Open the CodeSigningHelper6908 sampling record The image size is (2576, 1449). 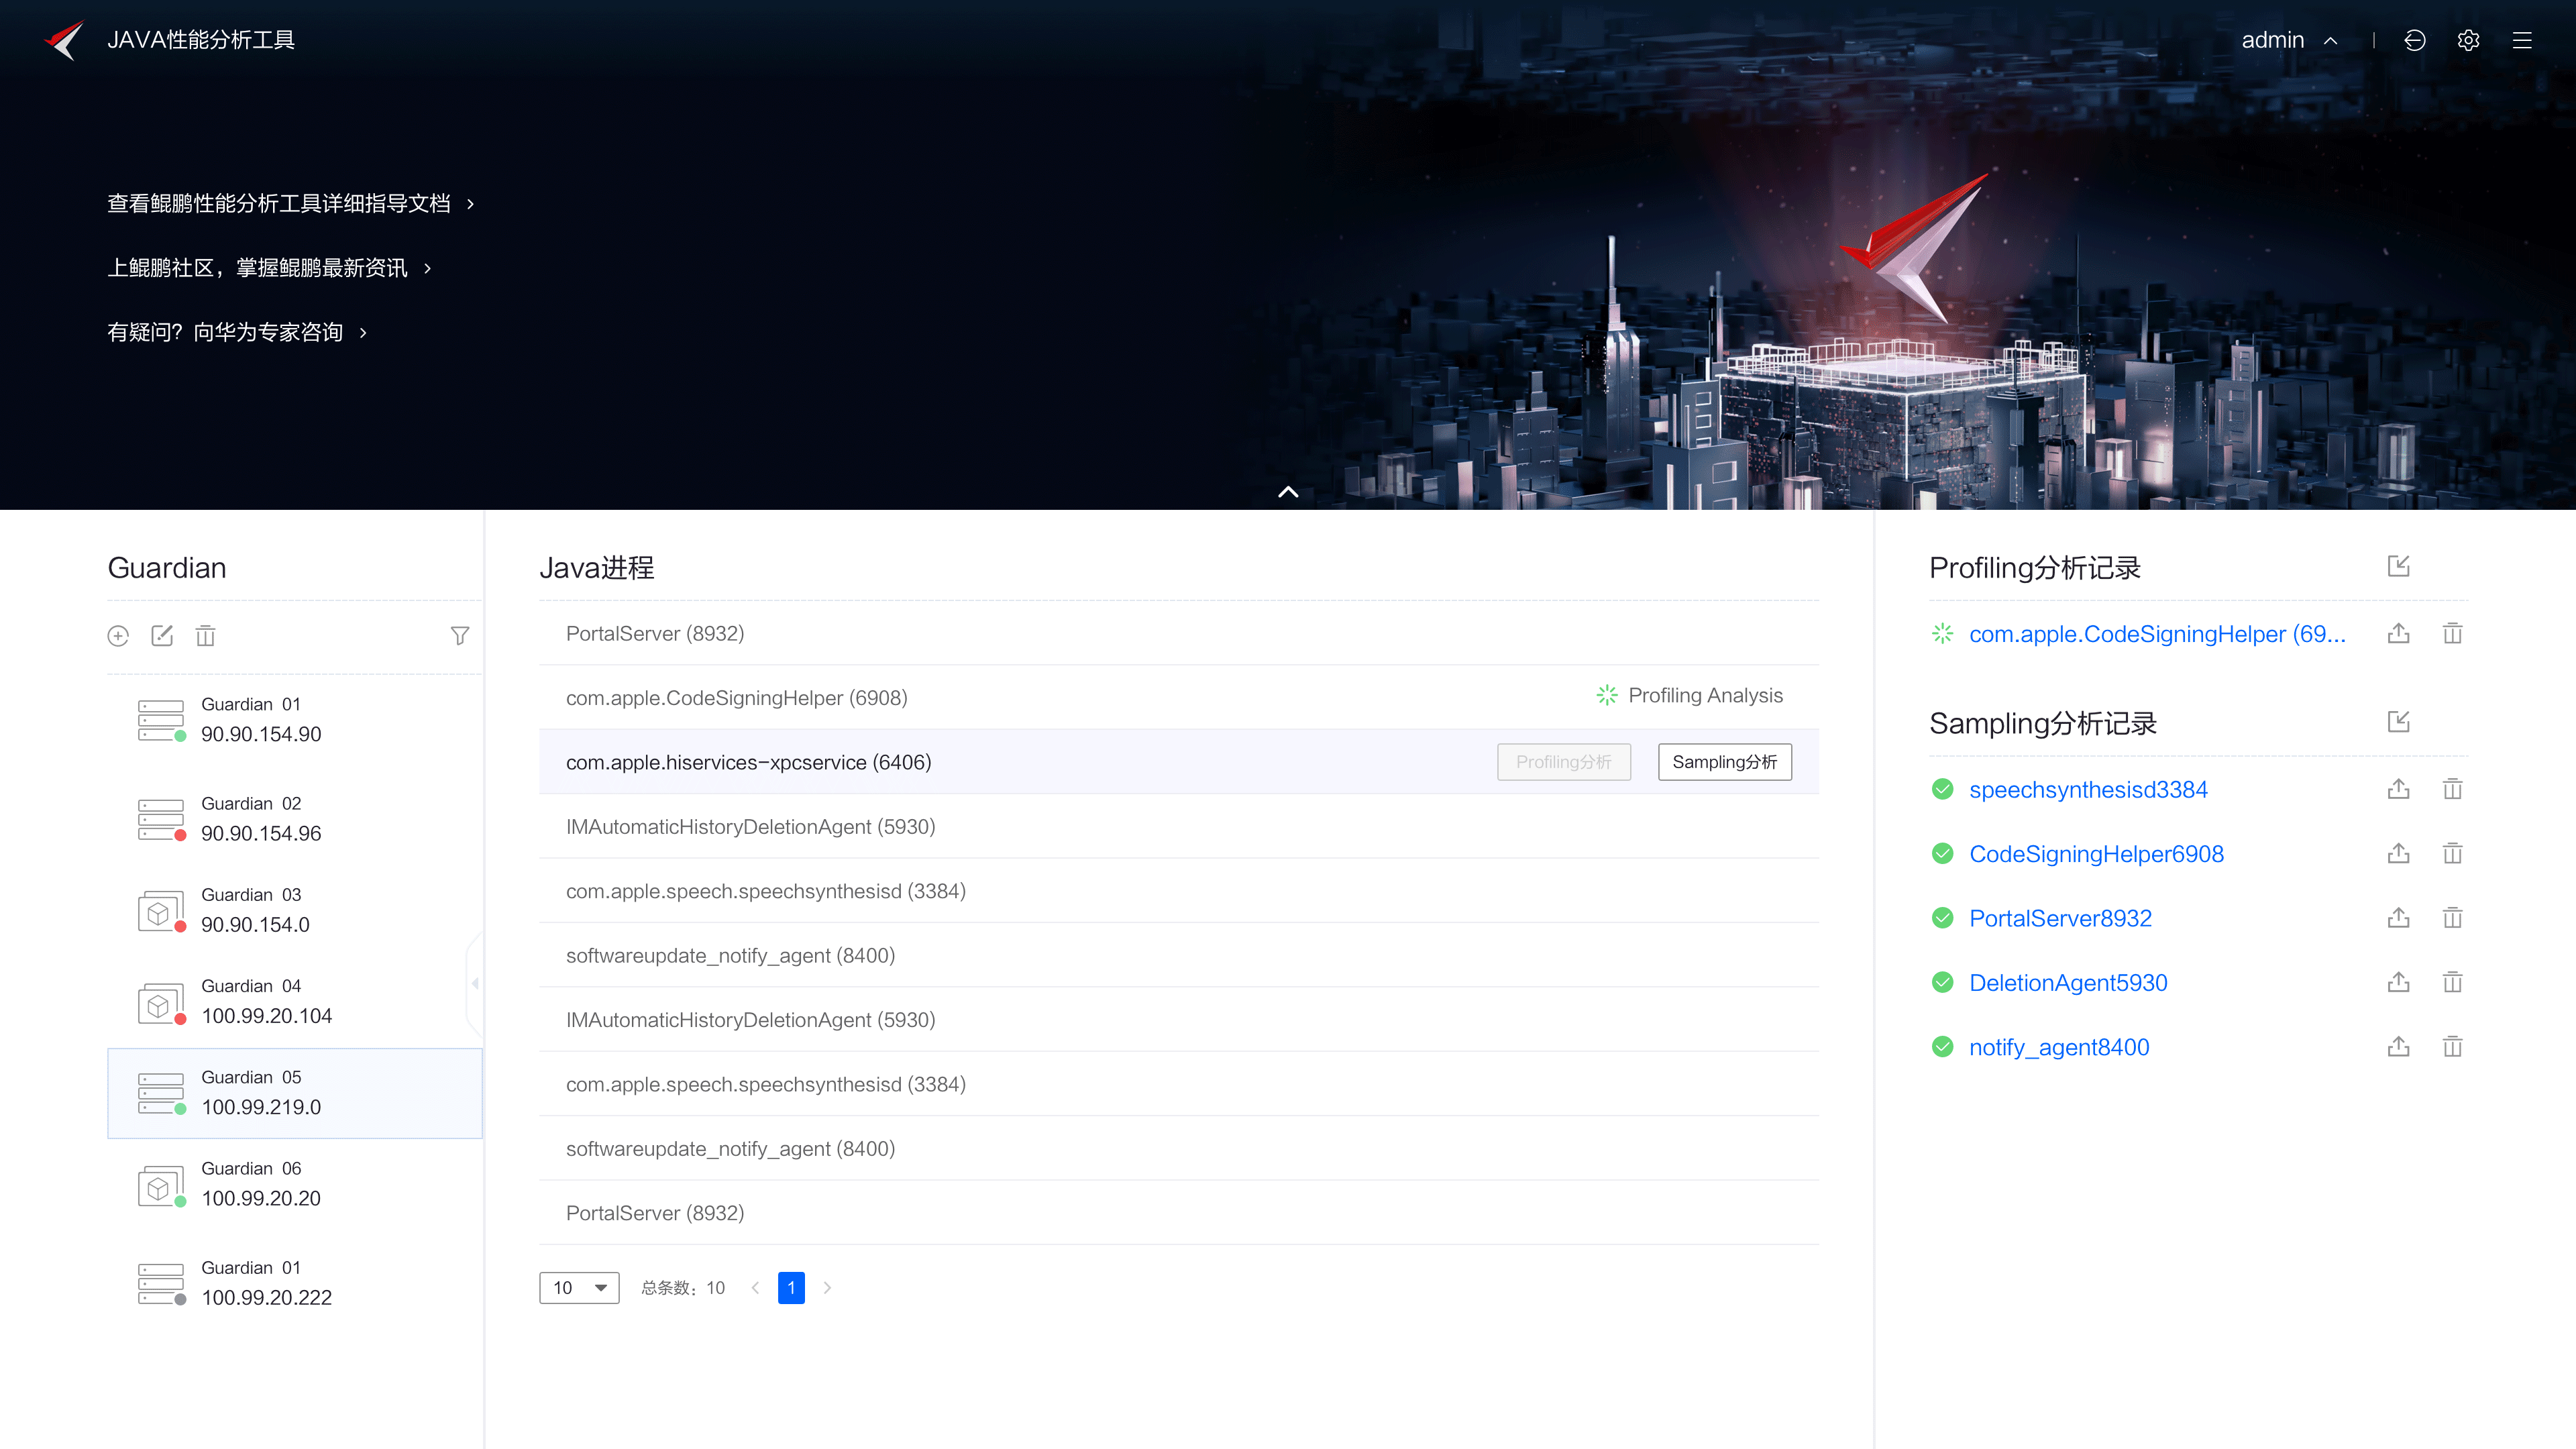pyautogui.click(x=2096, y=854)
